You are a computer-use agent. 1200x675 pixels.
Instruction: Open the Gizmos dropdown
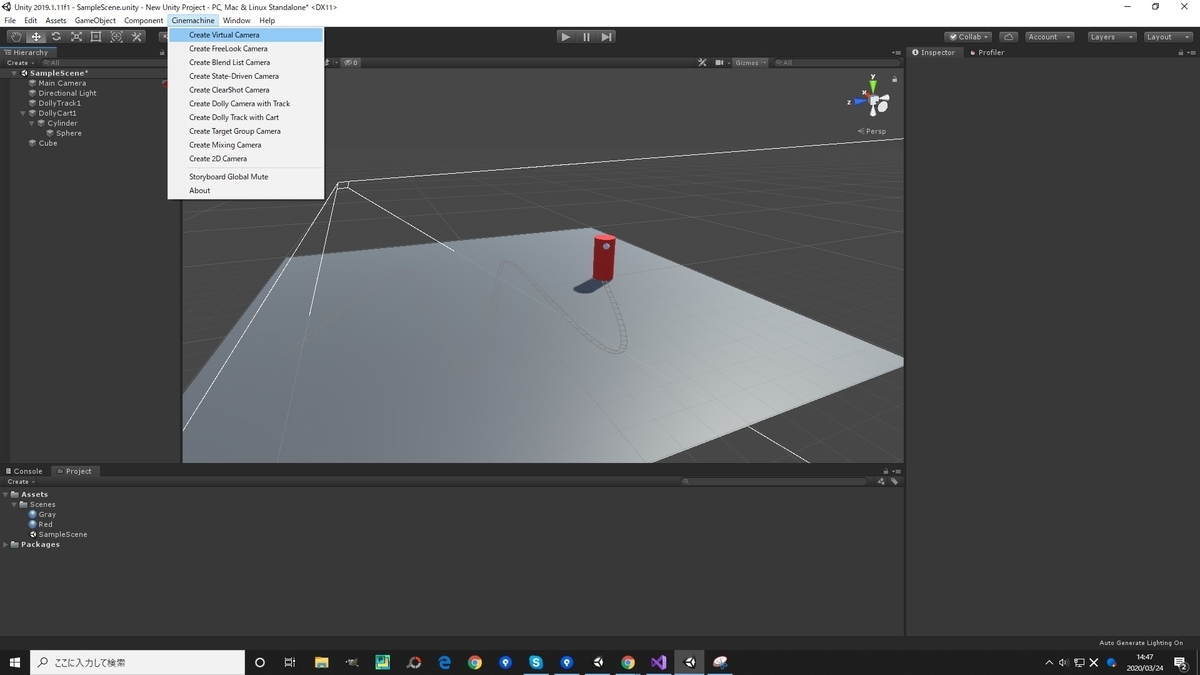pyautogui.click(x=750, y=62)
